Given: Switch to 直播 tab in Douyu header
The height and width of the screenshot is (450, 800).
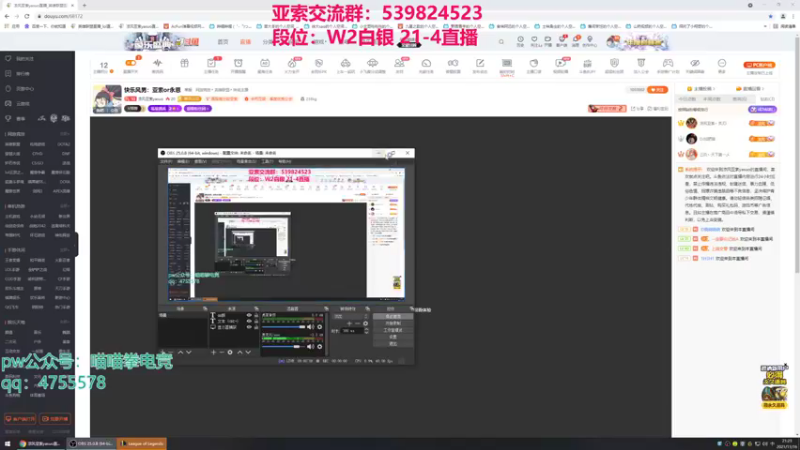Looking at the screenshot, I should (x=245, y=42).
